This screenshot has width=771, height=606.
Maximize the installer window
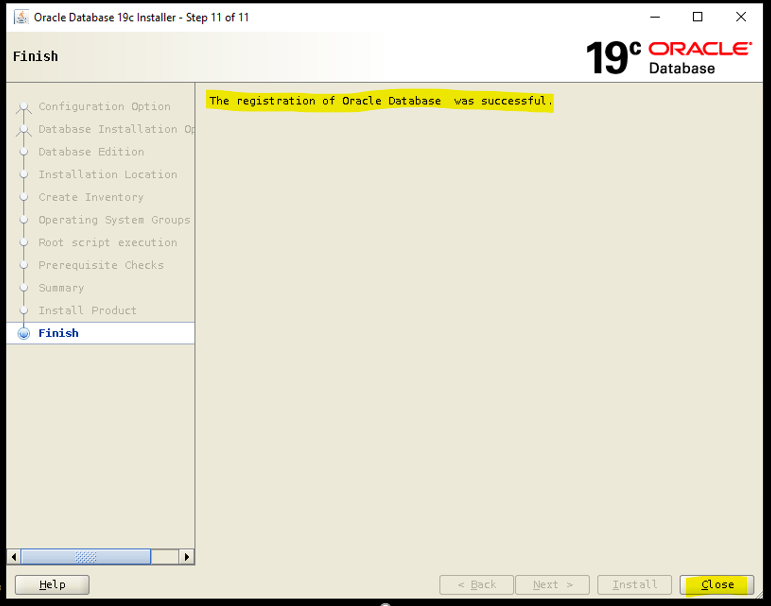[x=697, y=17]
